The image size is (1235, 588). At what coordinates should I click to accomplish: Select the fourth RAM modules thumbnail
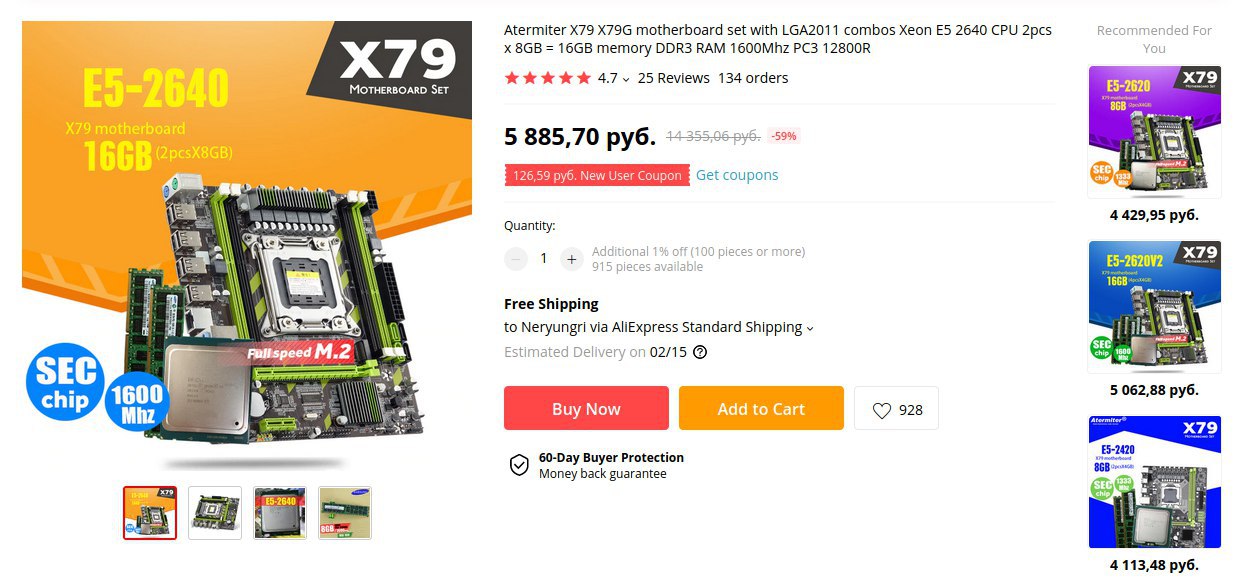point(345,513)
